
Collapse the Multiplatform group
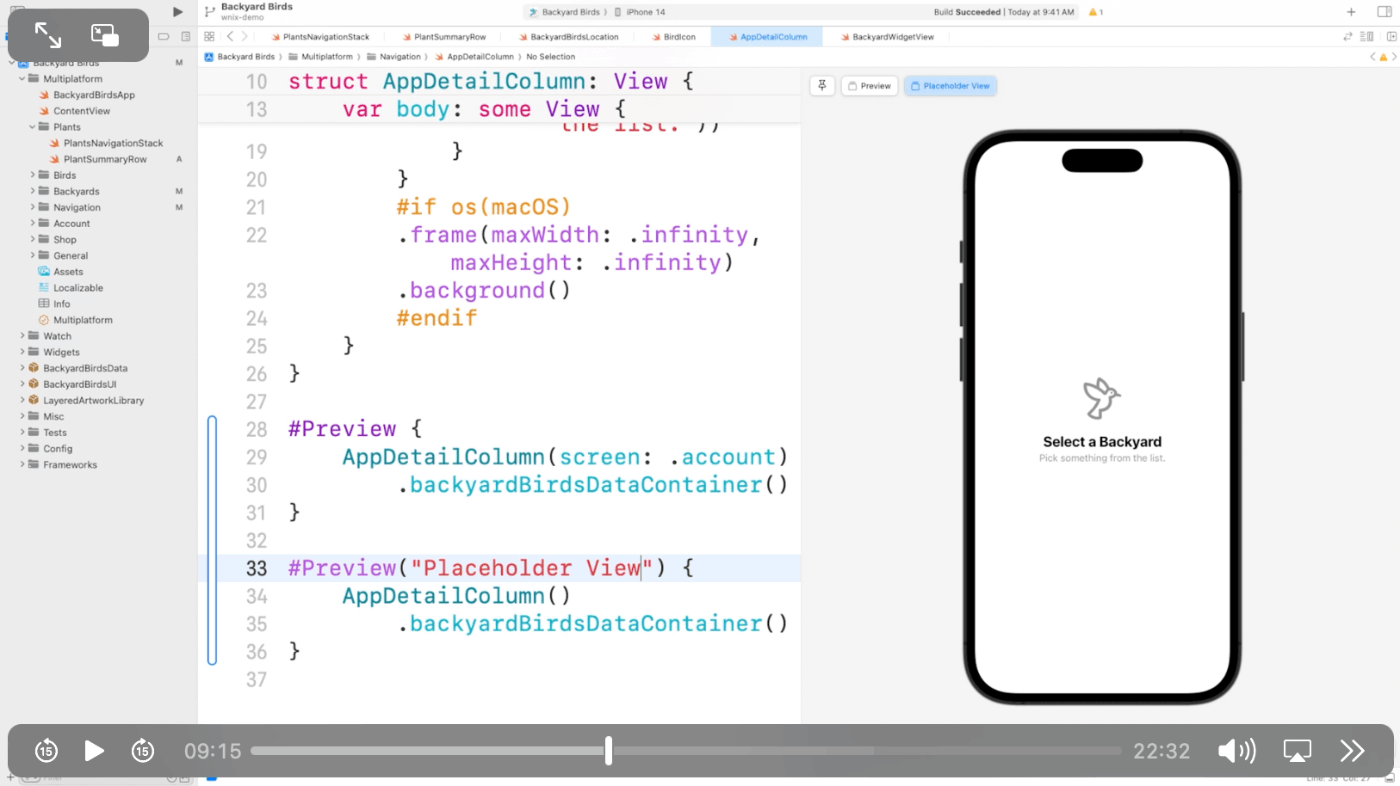(22, 78)
